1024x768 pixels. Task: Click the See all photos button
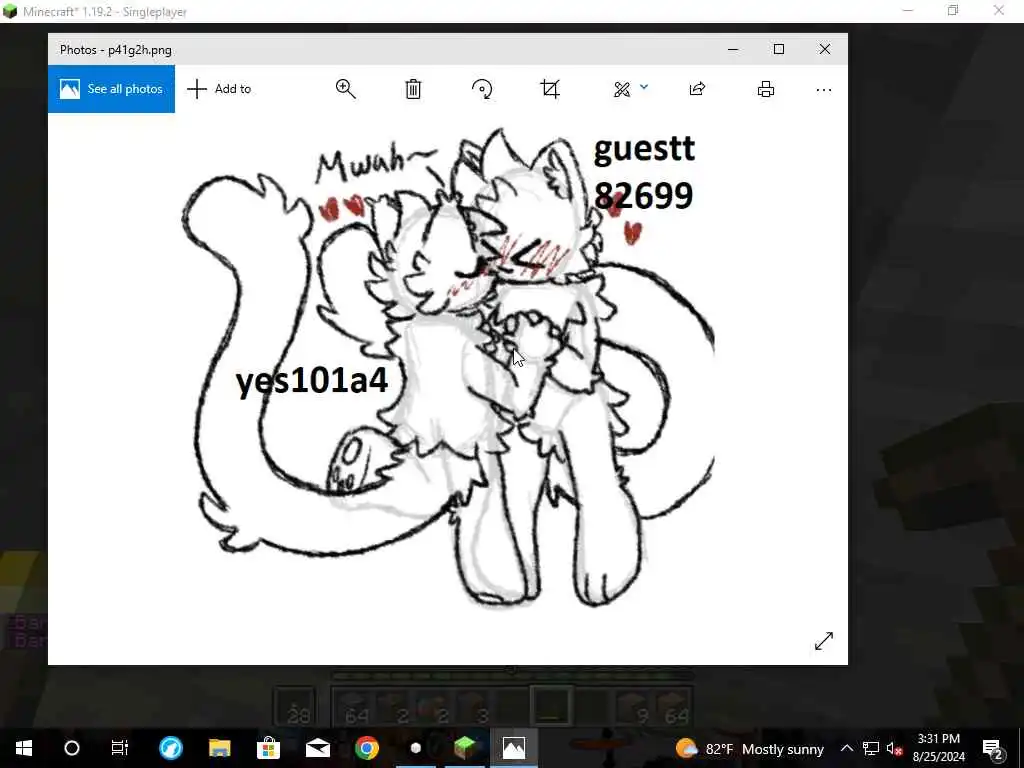point(111,89)
